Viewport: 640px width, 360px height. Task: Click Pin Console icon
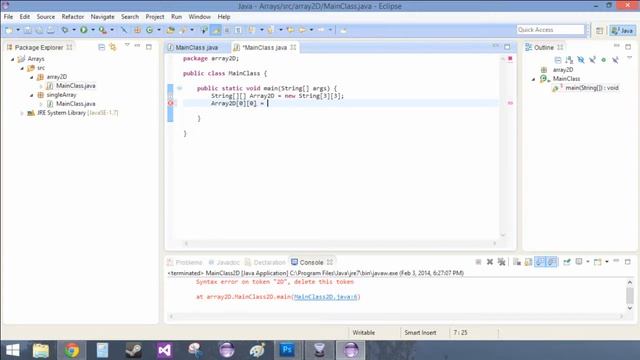pyautogui.click(x=567, y=262)
